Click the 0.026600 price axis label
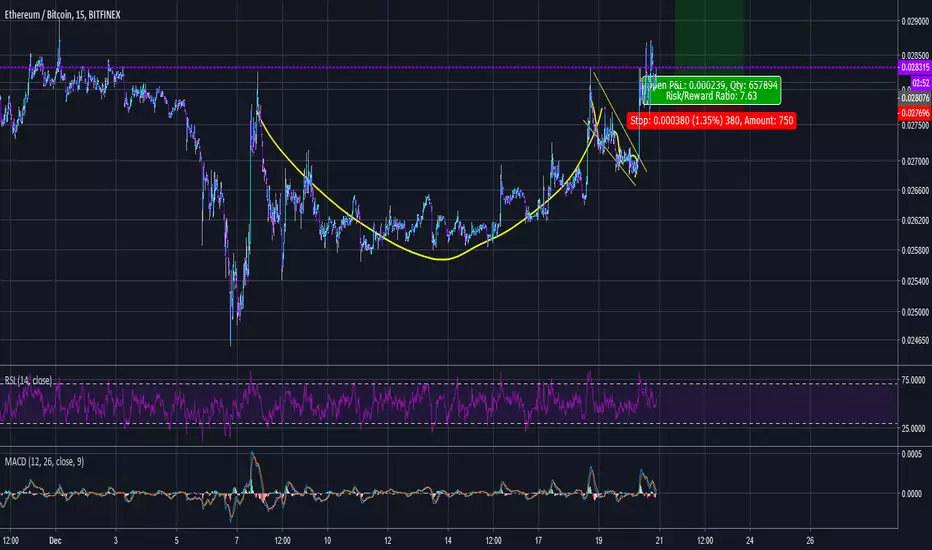932x550 pixels. click(915, 190)
